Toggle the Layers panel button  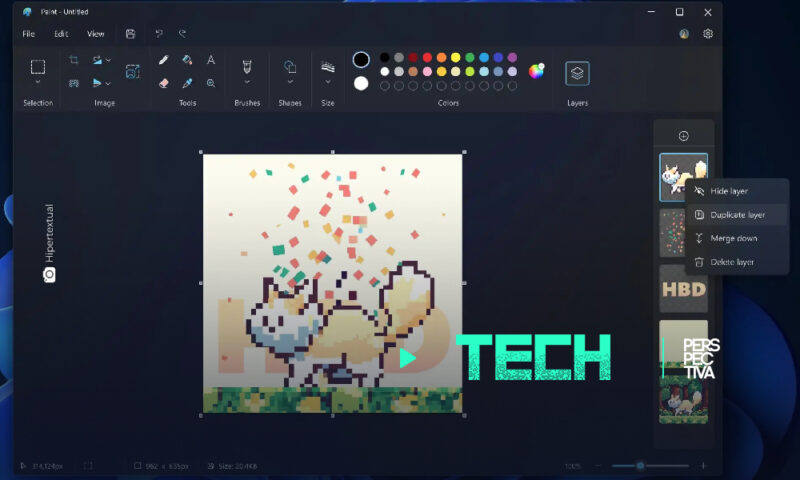click(577, 73)
